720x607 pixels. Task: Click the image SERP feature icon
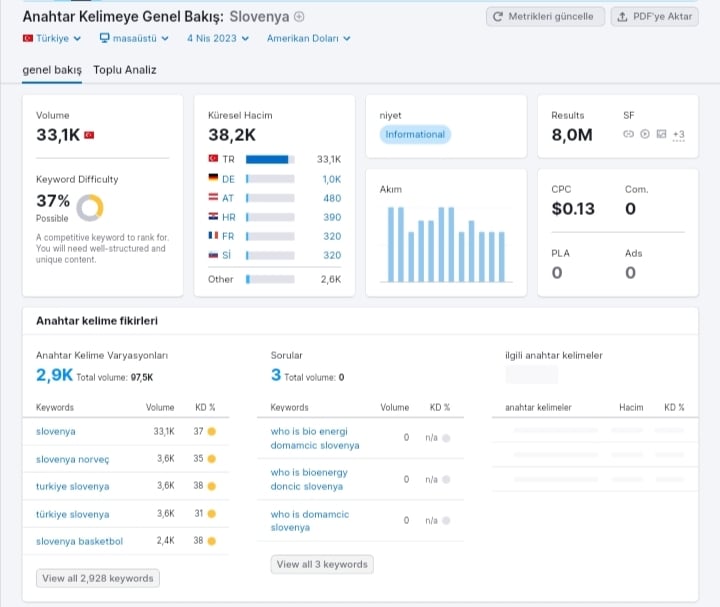[661, 134]
